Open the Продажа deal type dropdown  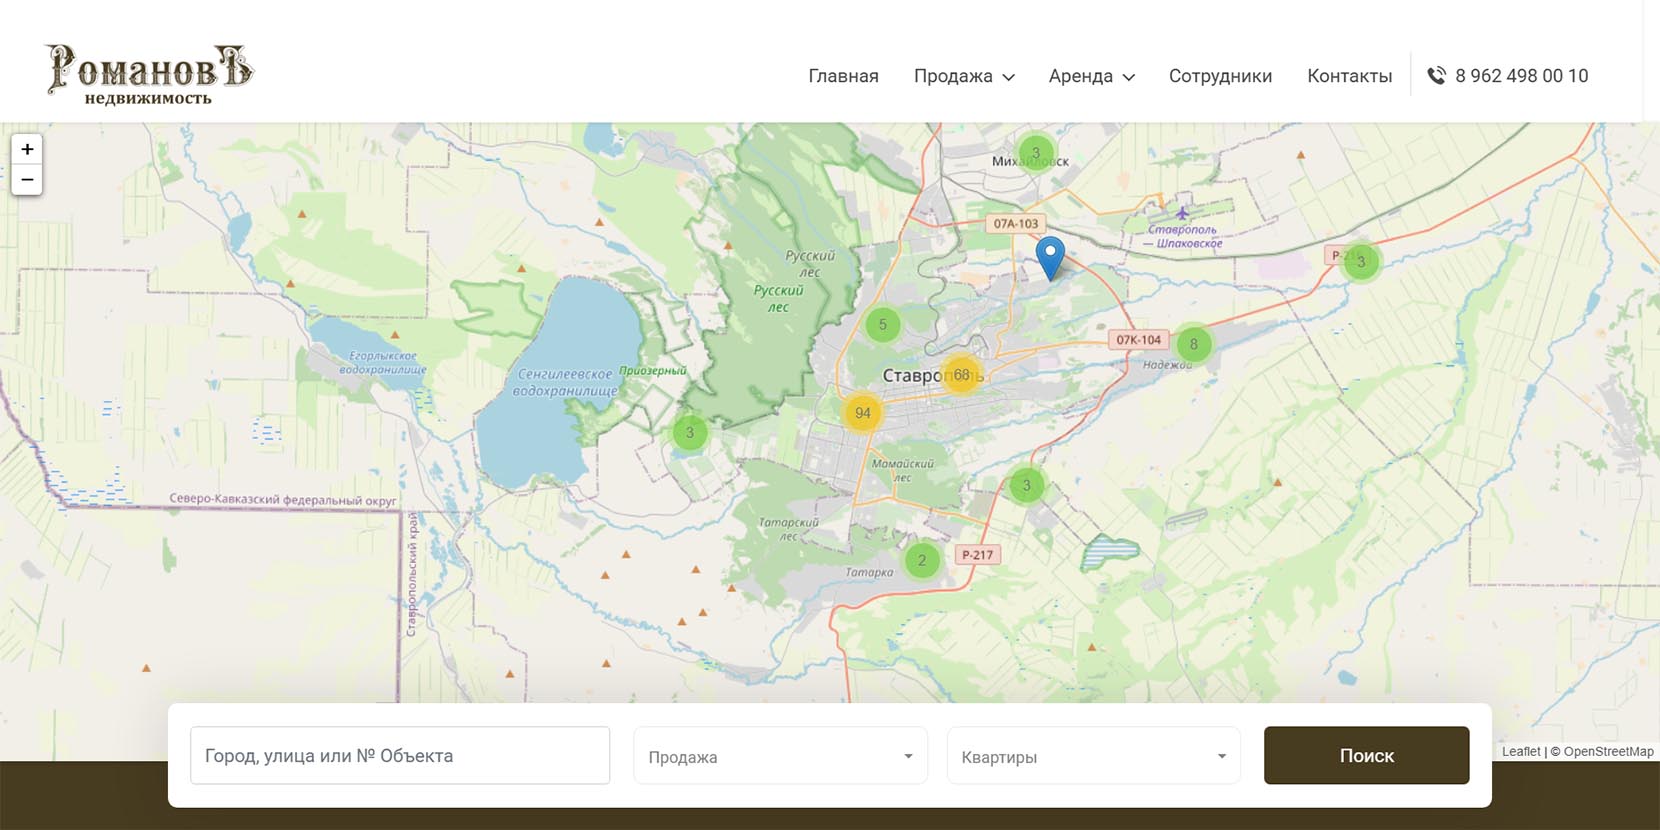pos(780,756)
